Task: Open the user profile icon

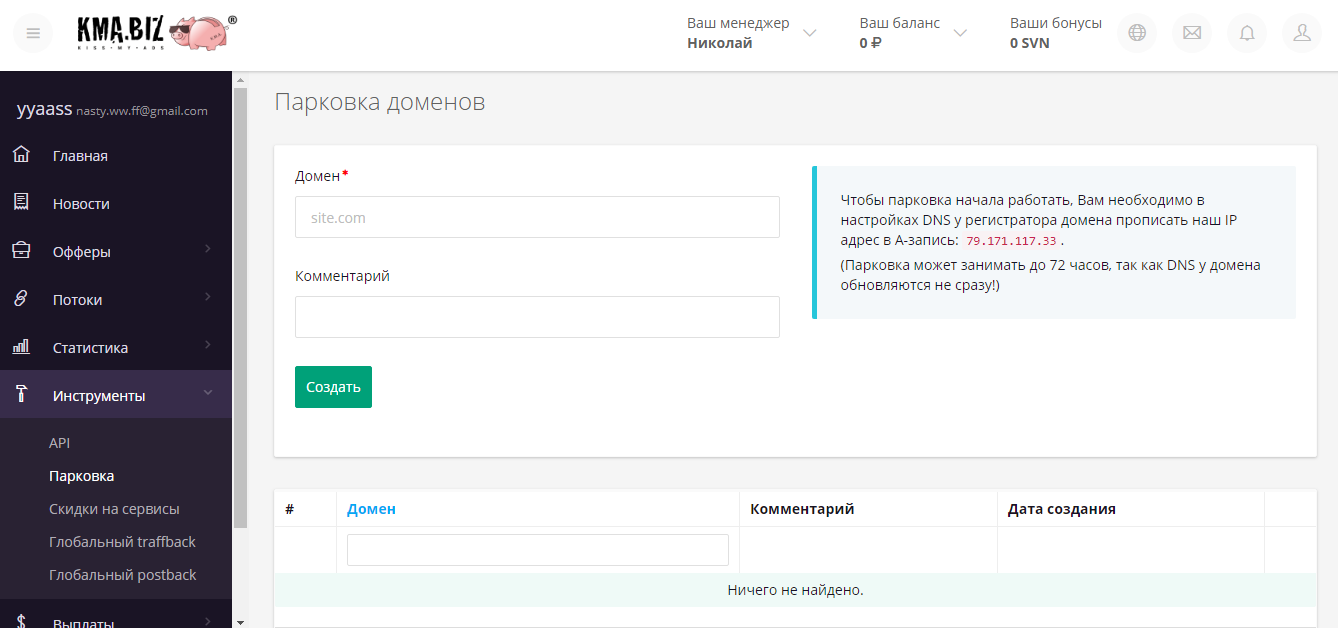Action: point(1301,32)
